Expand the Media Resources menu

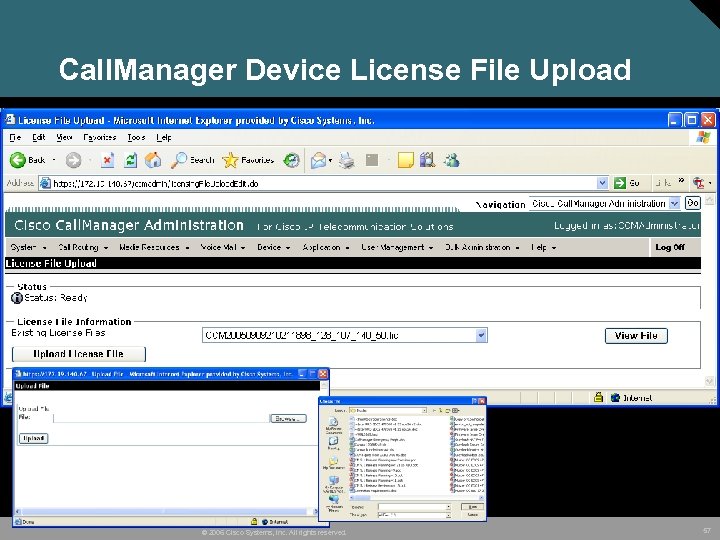click(154, 248)
